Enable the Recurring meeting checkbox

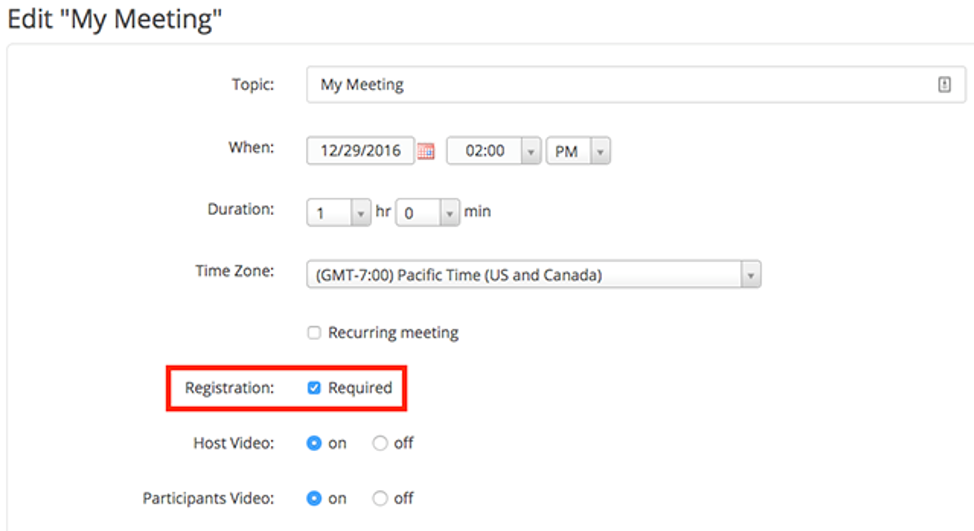point(314,333)
